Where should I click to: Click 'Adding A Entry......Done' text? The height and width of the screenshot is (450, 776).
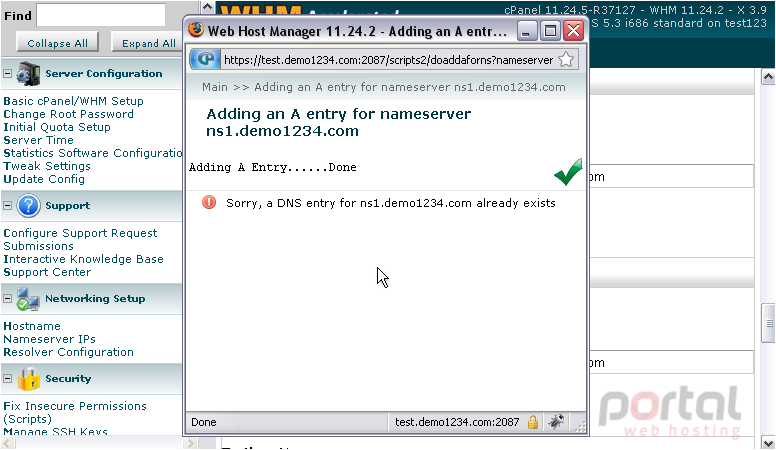273,167
